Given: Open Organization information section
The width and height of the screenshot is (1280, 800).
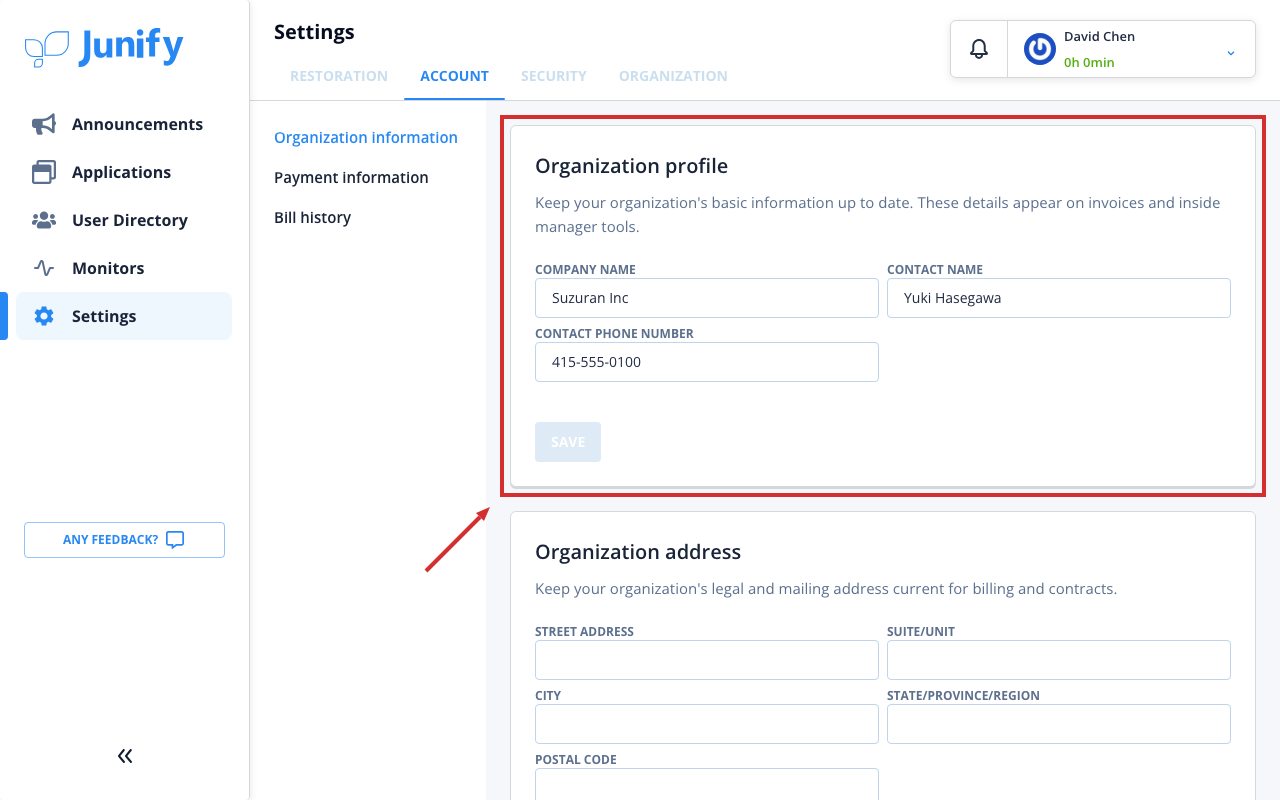Looking at the screenshot, I should (x=366, y=138).
